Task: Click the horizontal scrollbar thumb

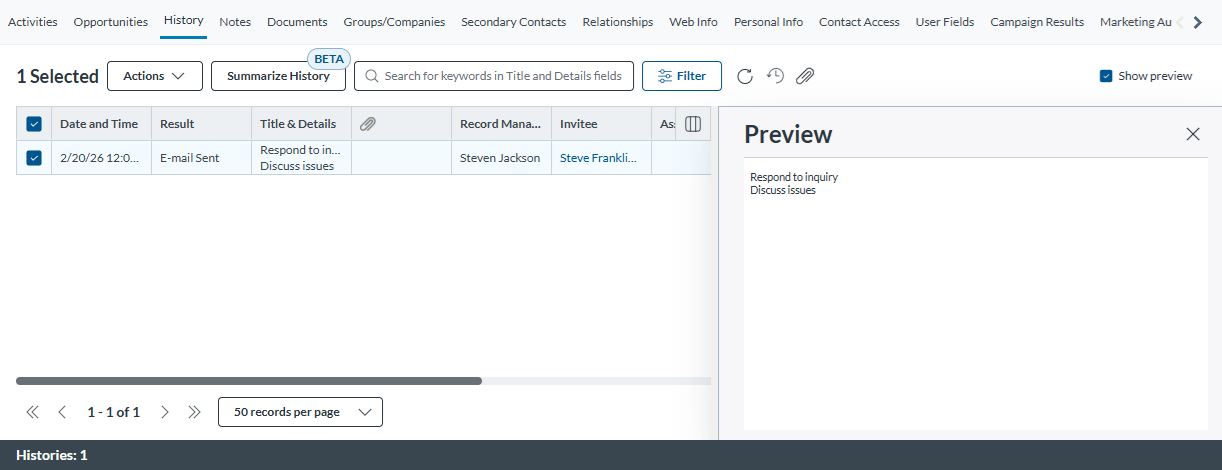Action: 249,381
